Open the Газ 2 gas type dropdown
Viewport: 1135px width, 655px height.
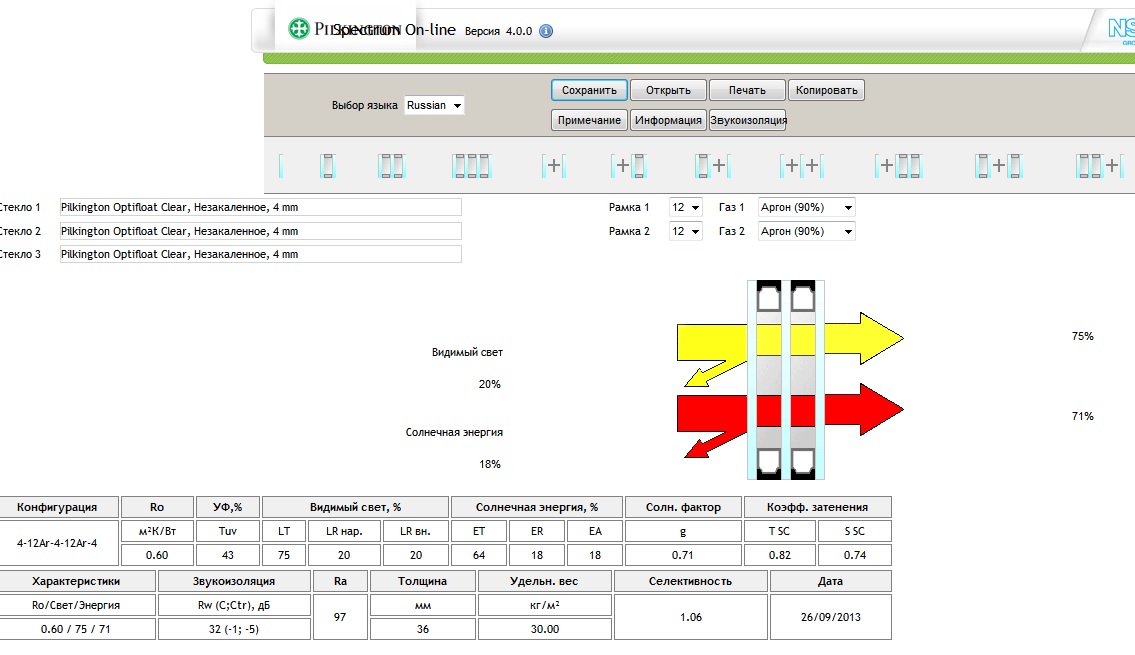[x=806, y=232]
